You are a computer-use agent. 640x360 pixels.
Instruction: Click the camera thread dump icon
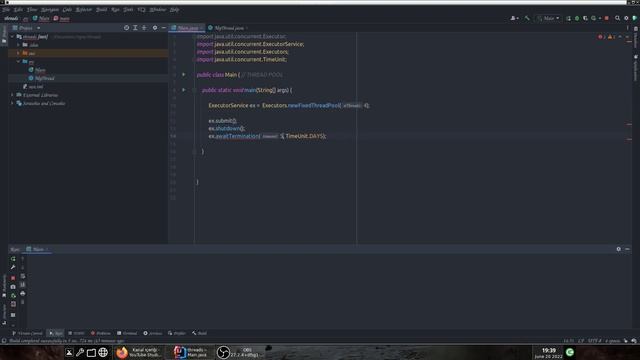coord(13,287)
